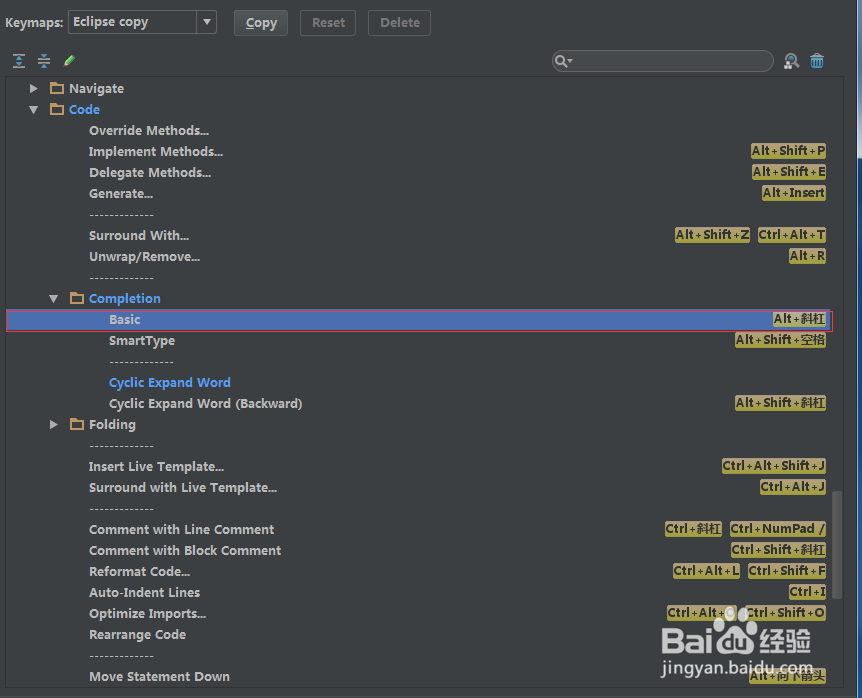862x698 pixels.
Task: Select the Eclipse copy keymap combo box
Action: click(142, 22)
